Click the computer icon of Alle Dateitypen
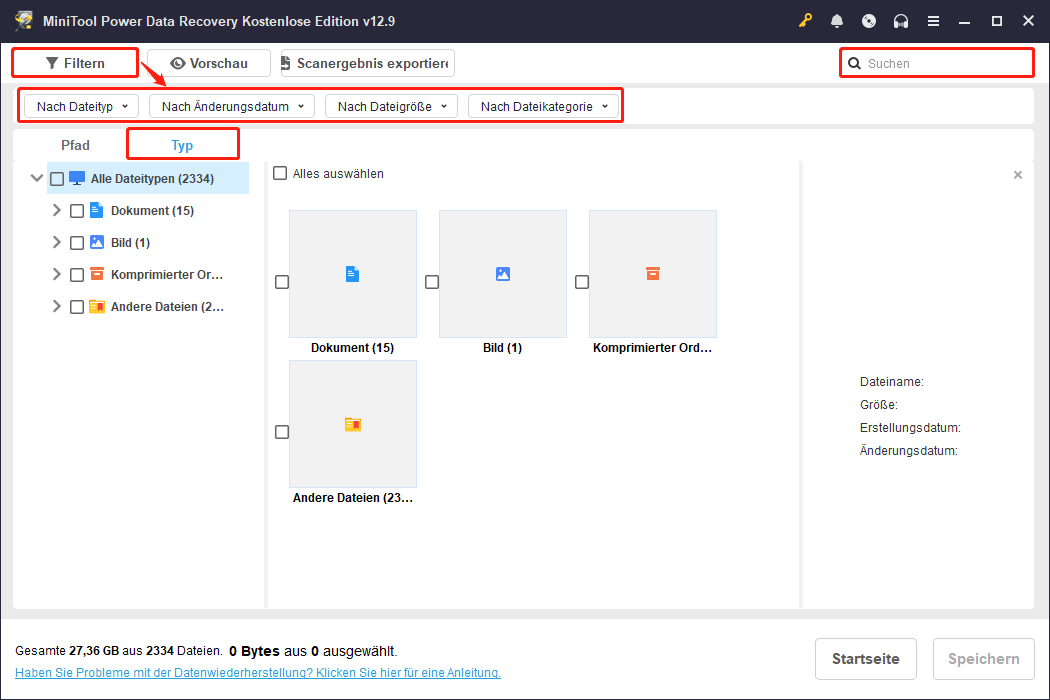1050x700 pixels. pyautogui.click(x=77, y=178)
